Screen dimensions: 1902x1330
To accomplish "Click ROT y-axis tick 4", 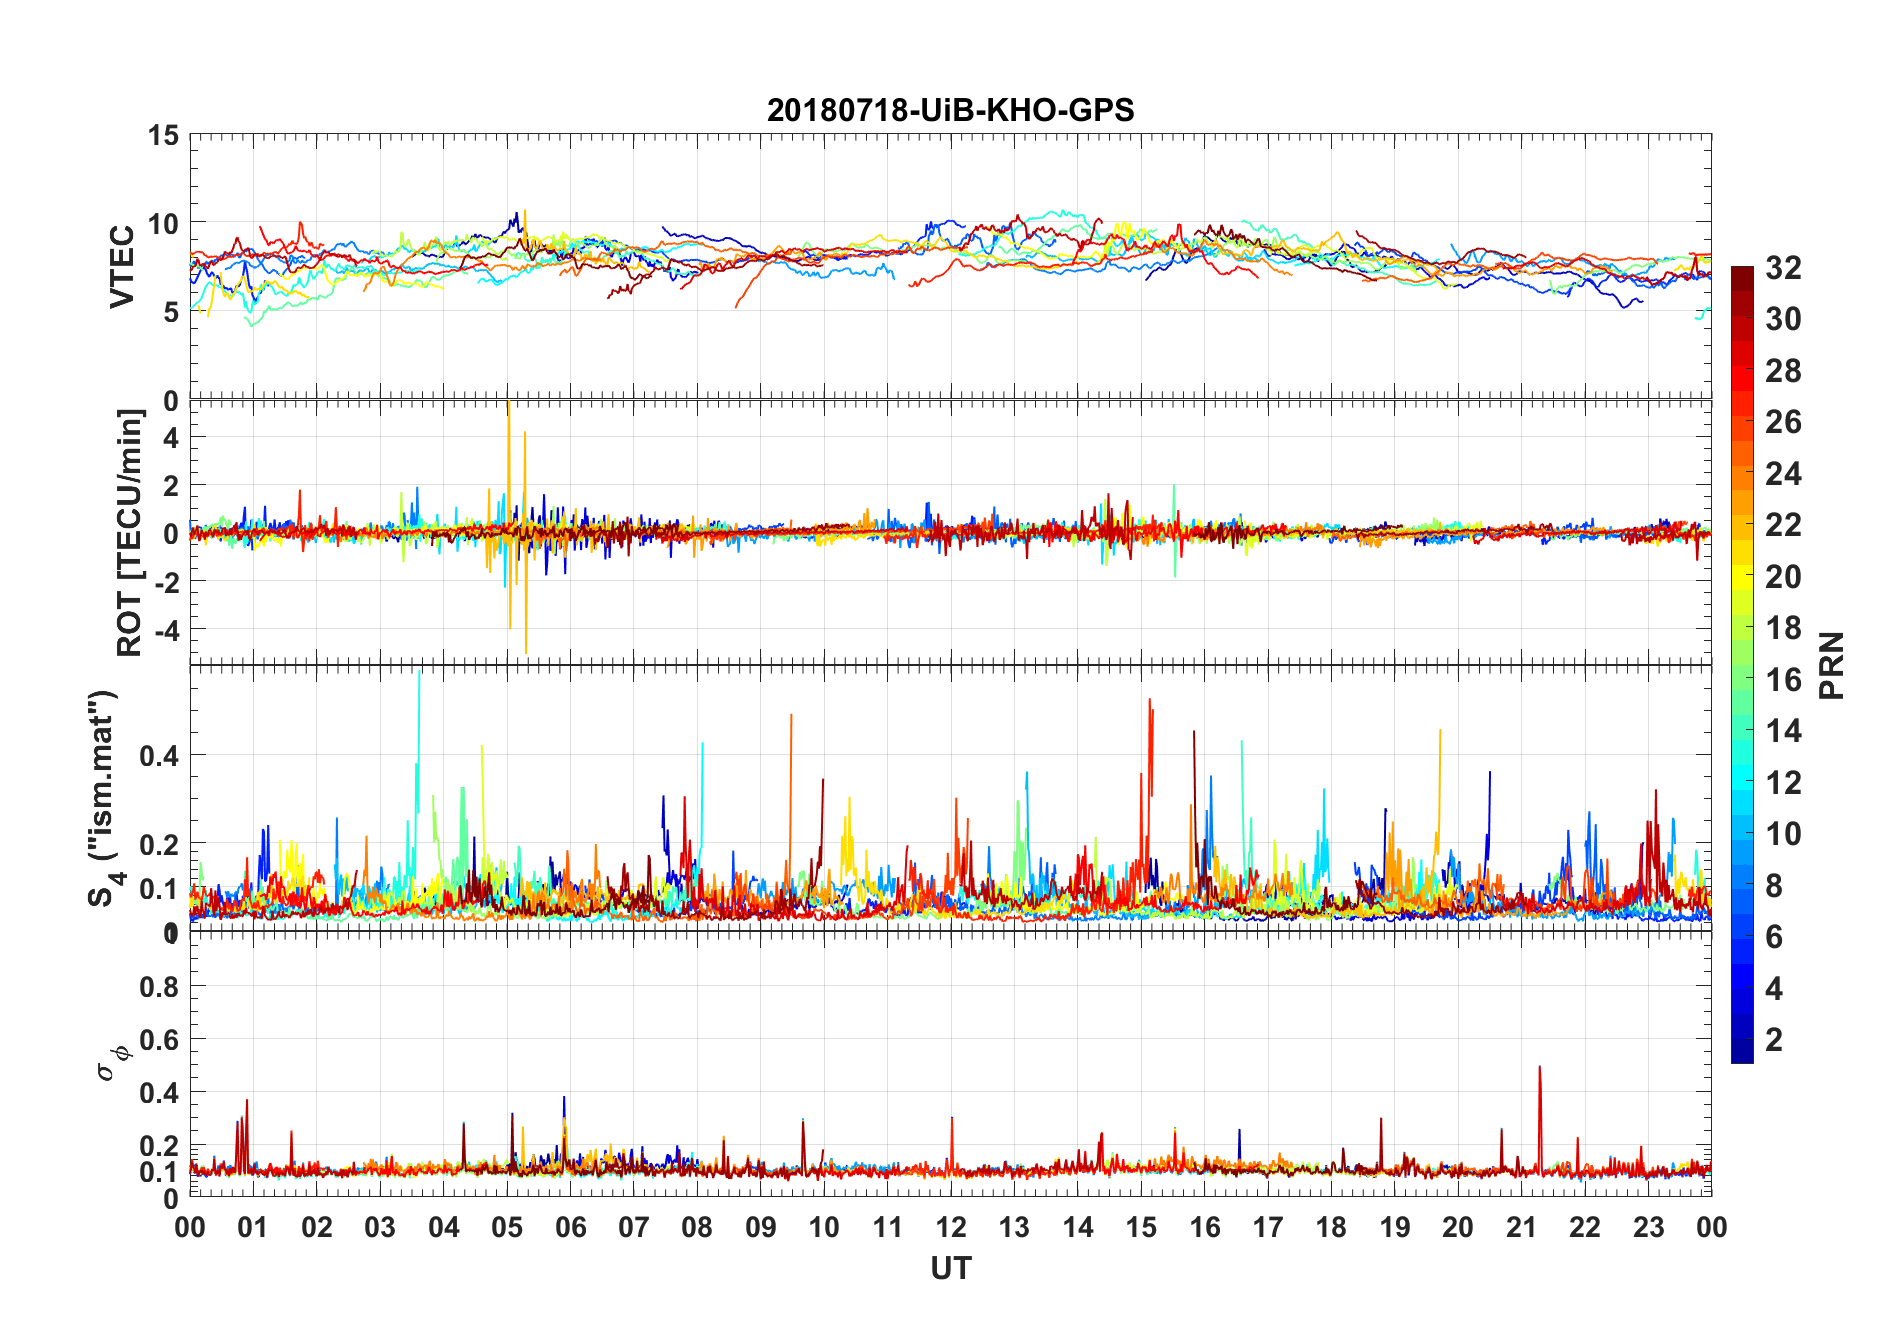I will point(171,437).
